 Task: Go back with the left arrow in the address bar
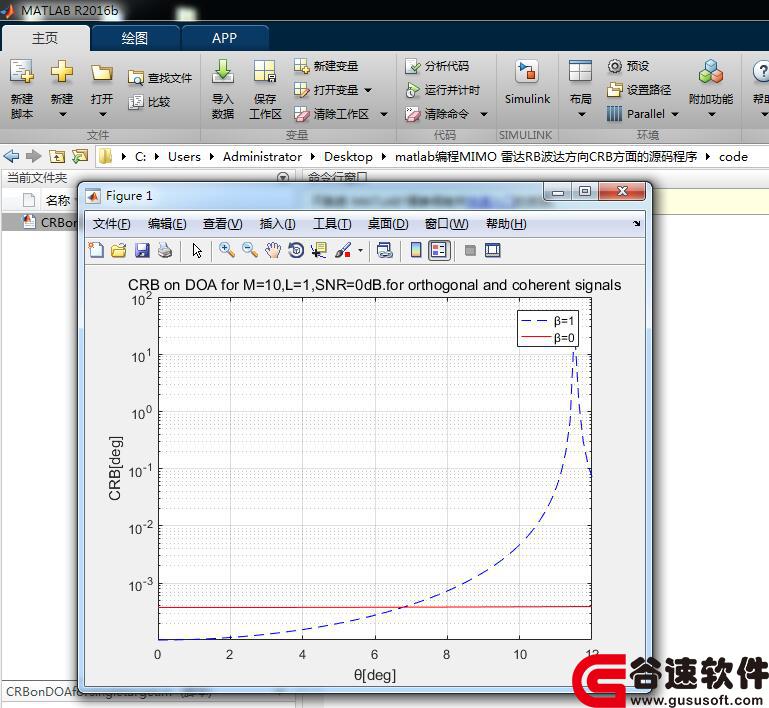point(11,156)
